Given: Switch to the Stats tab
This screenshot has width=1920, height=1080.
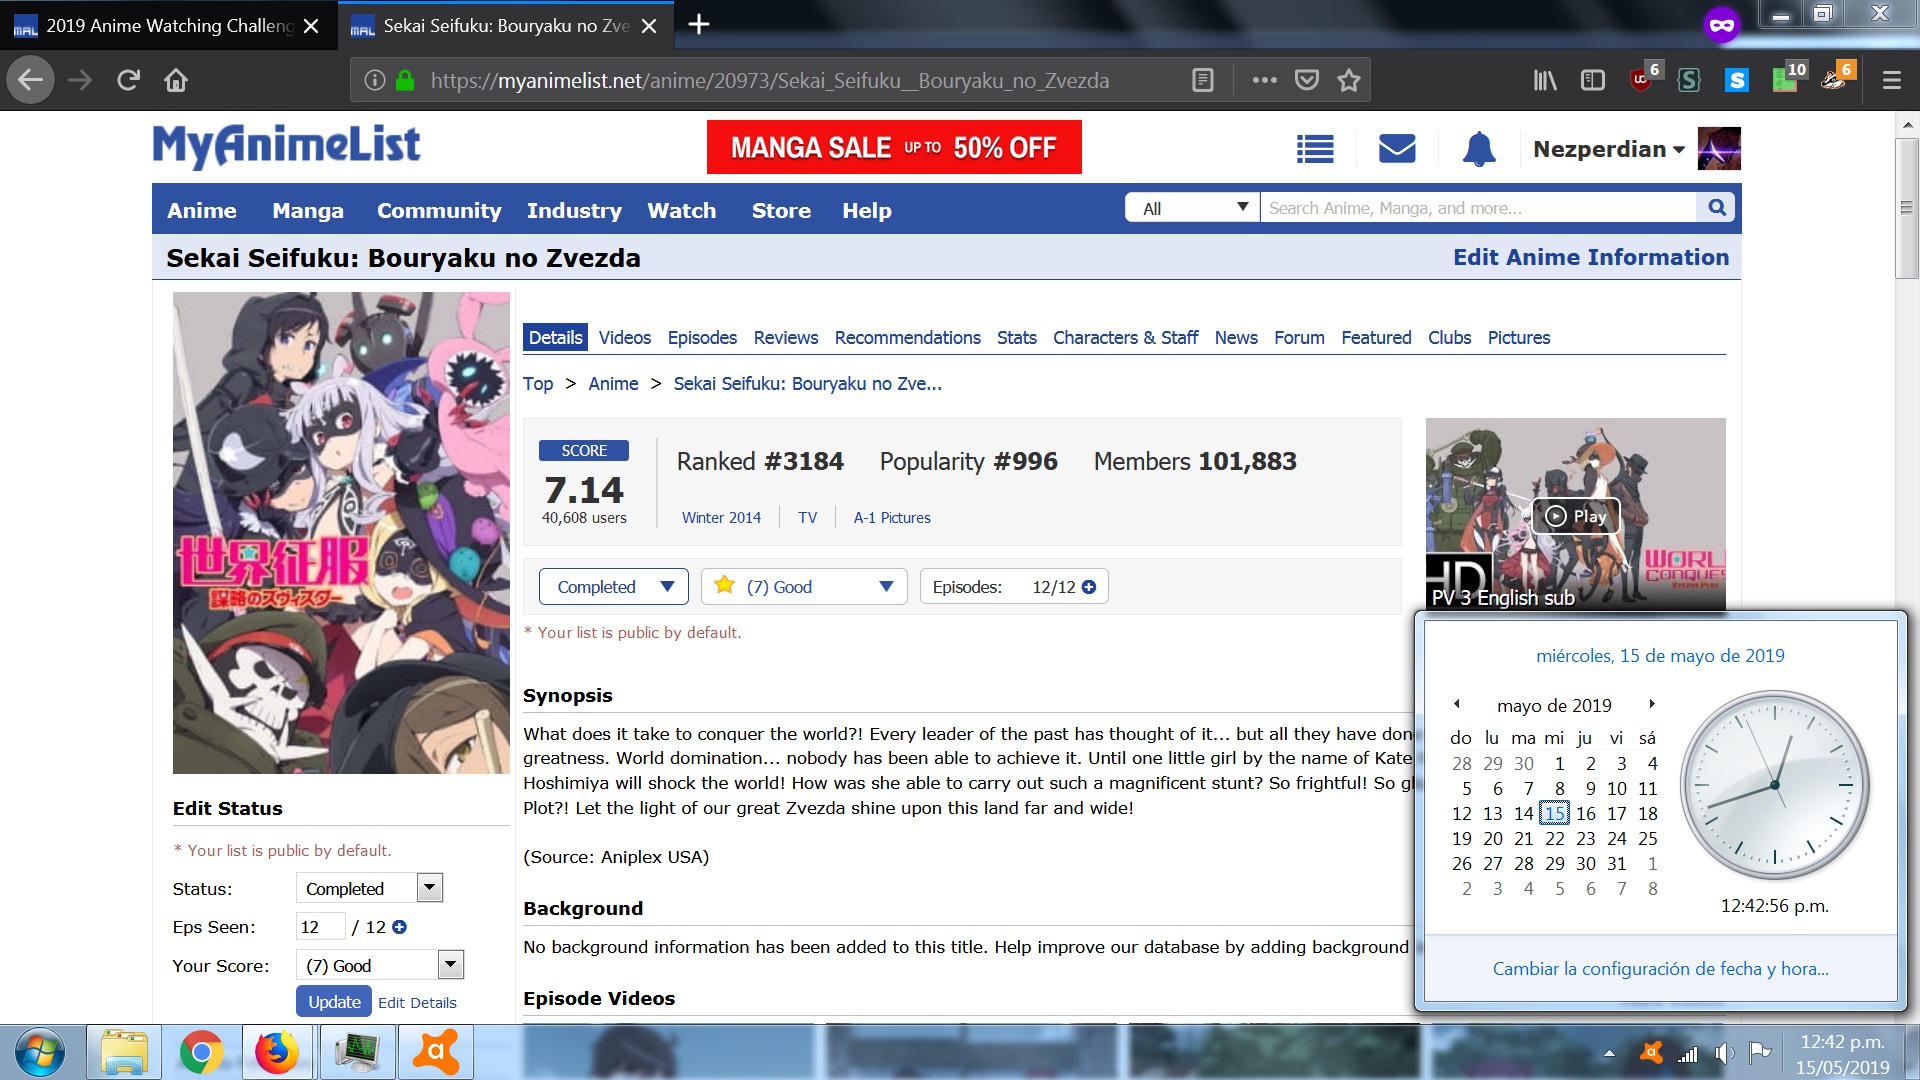Looking at the screenshot, I should [x=1017, y=338].
